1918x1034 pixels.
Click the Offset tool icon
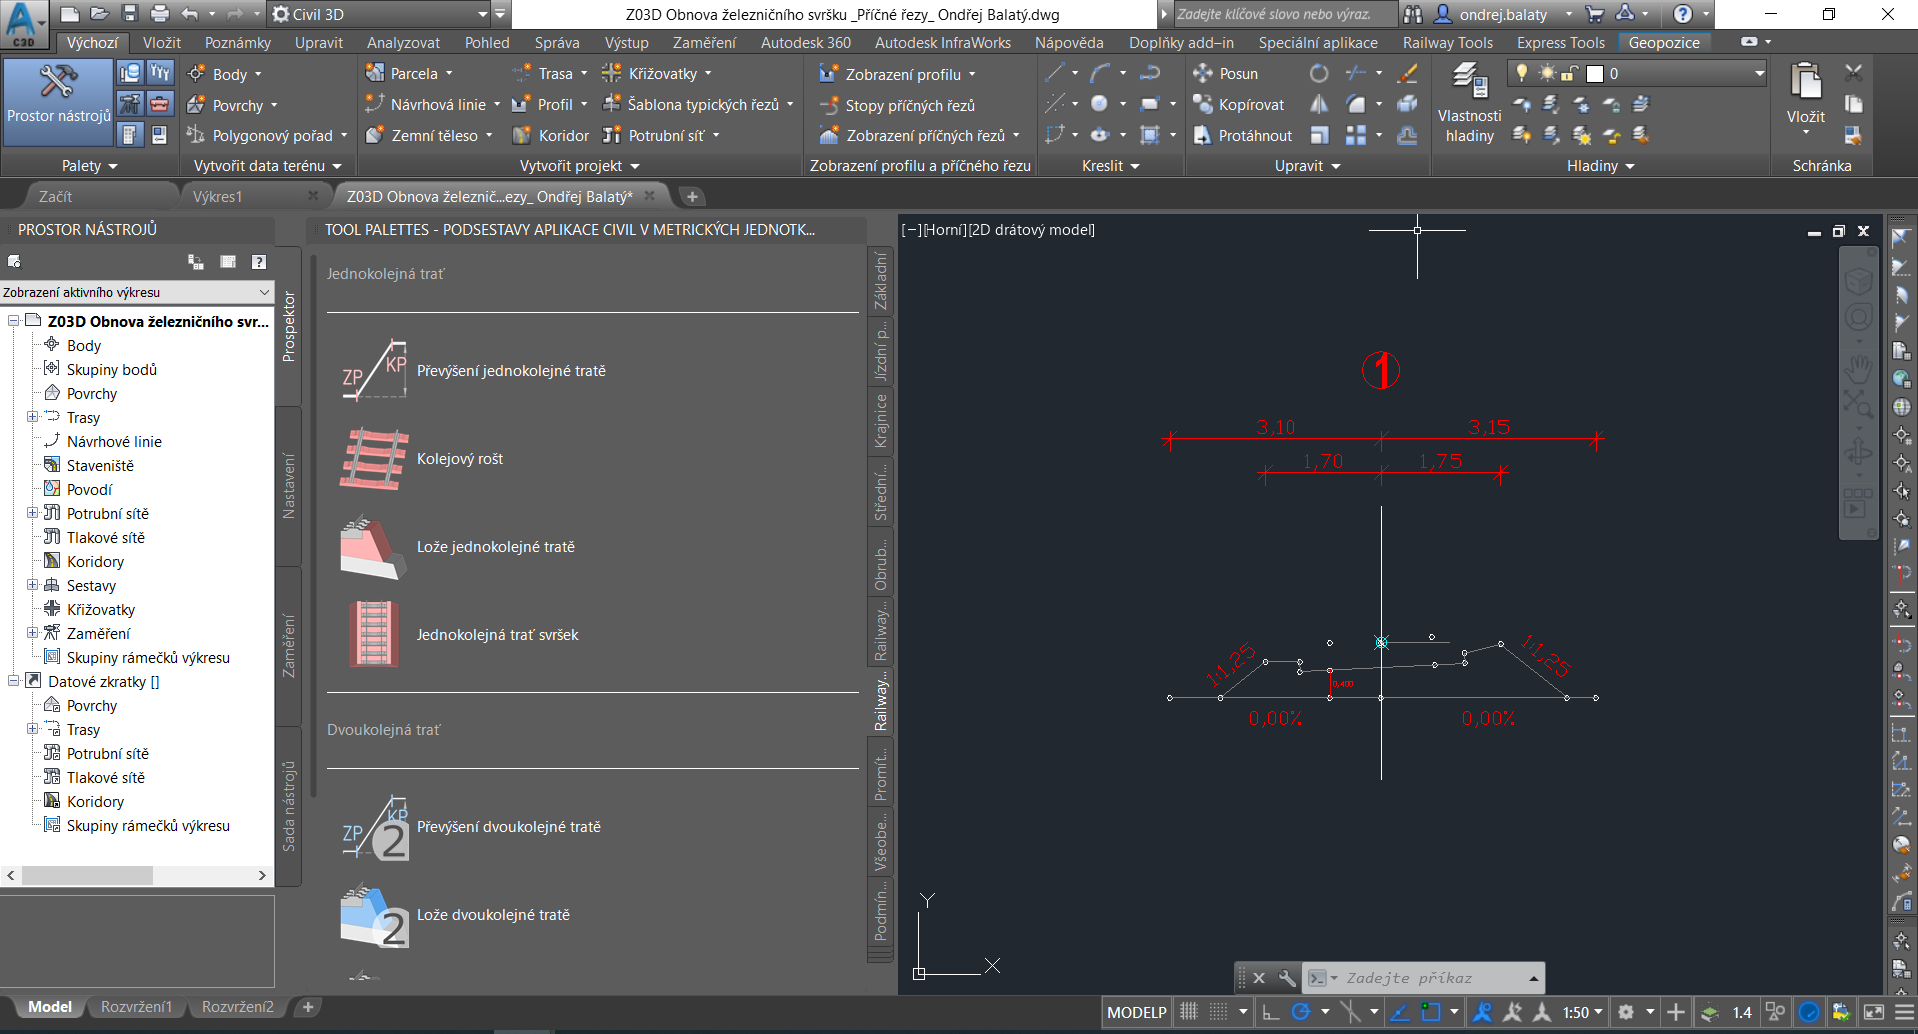(1407, 135)
